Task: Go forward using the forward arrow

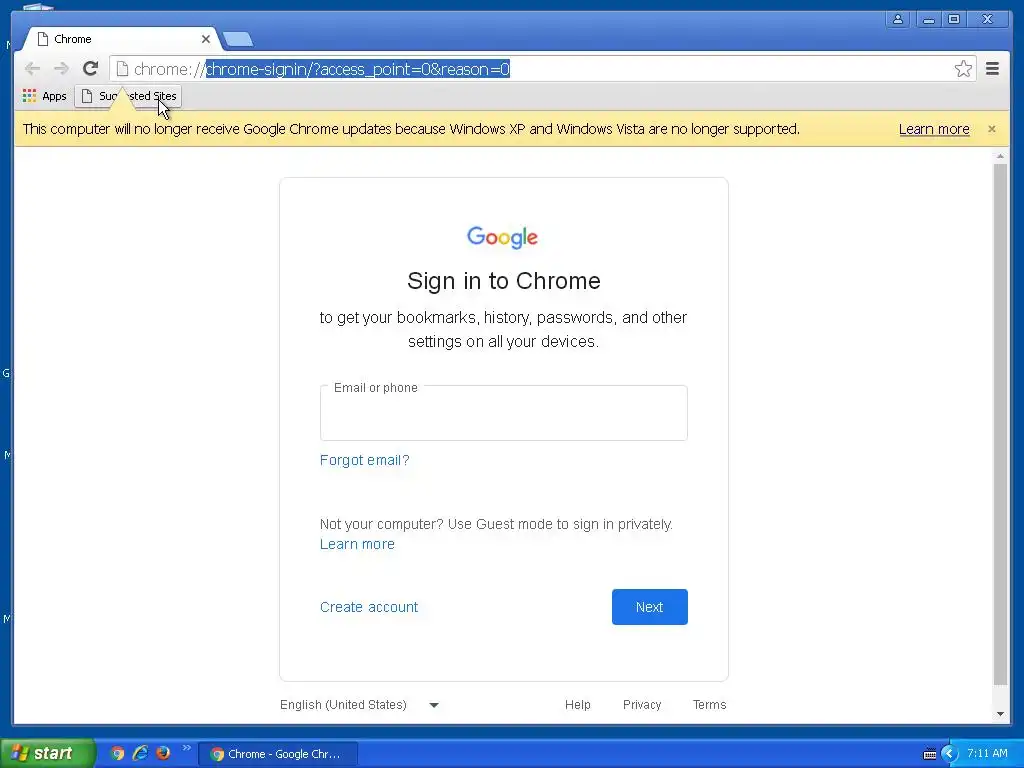Action: pos(61,69)
